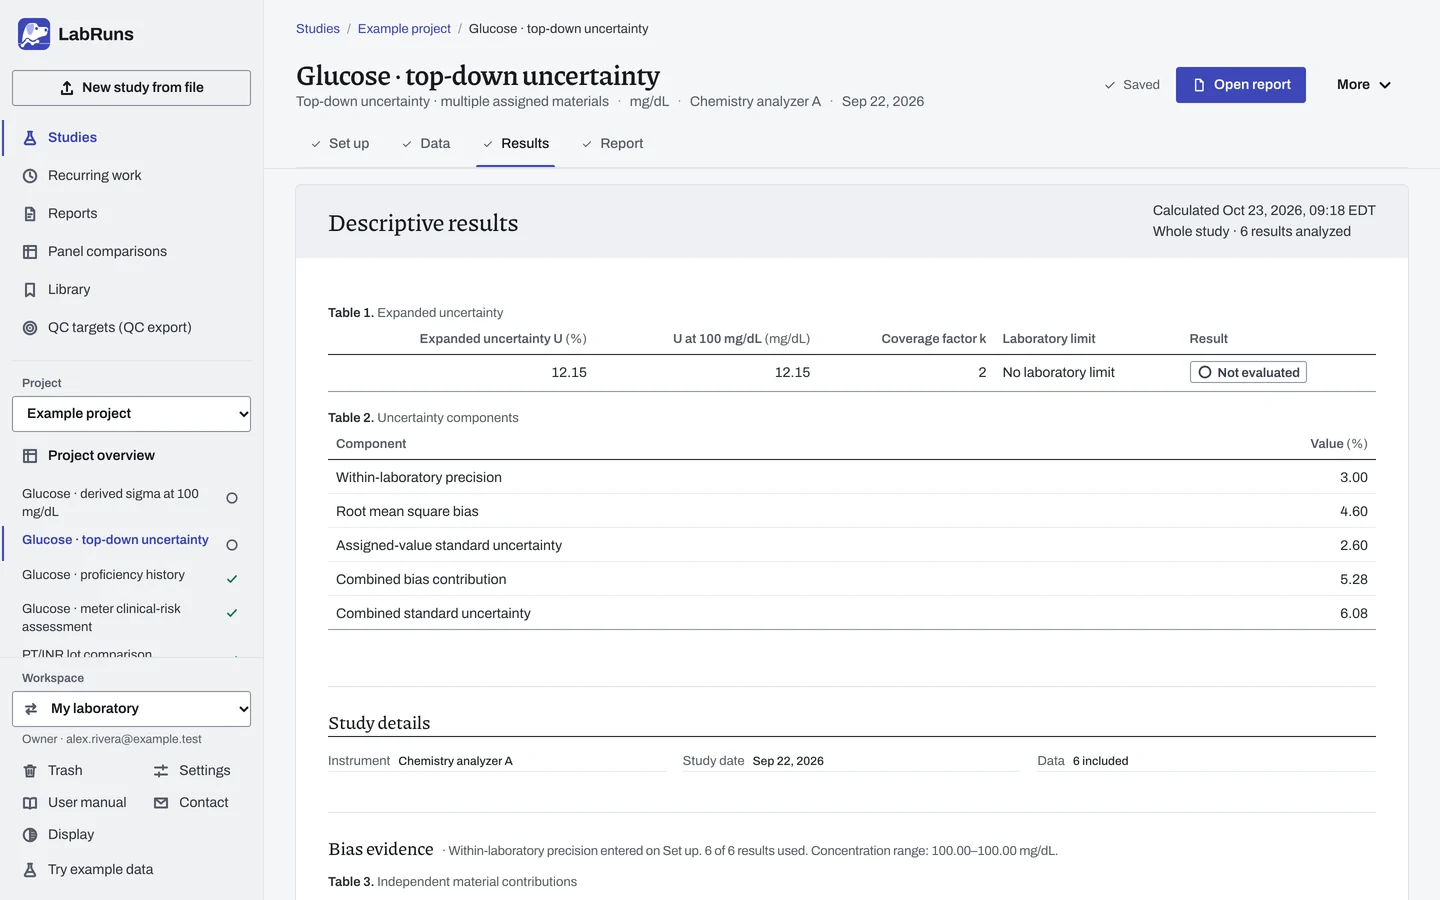This screenshot has width=1440, height=900.
Task: Open the Report tab
Action: (x=612, y=144)
